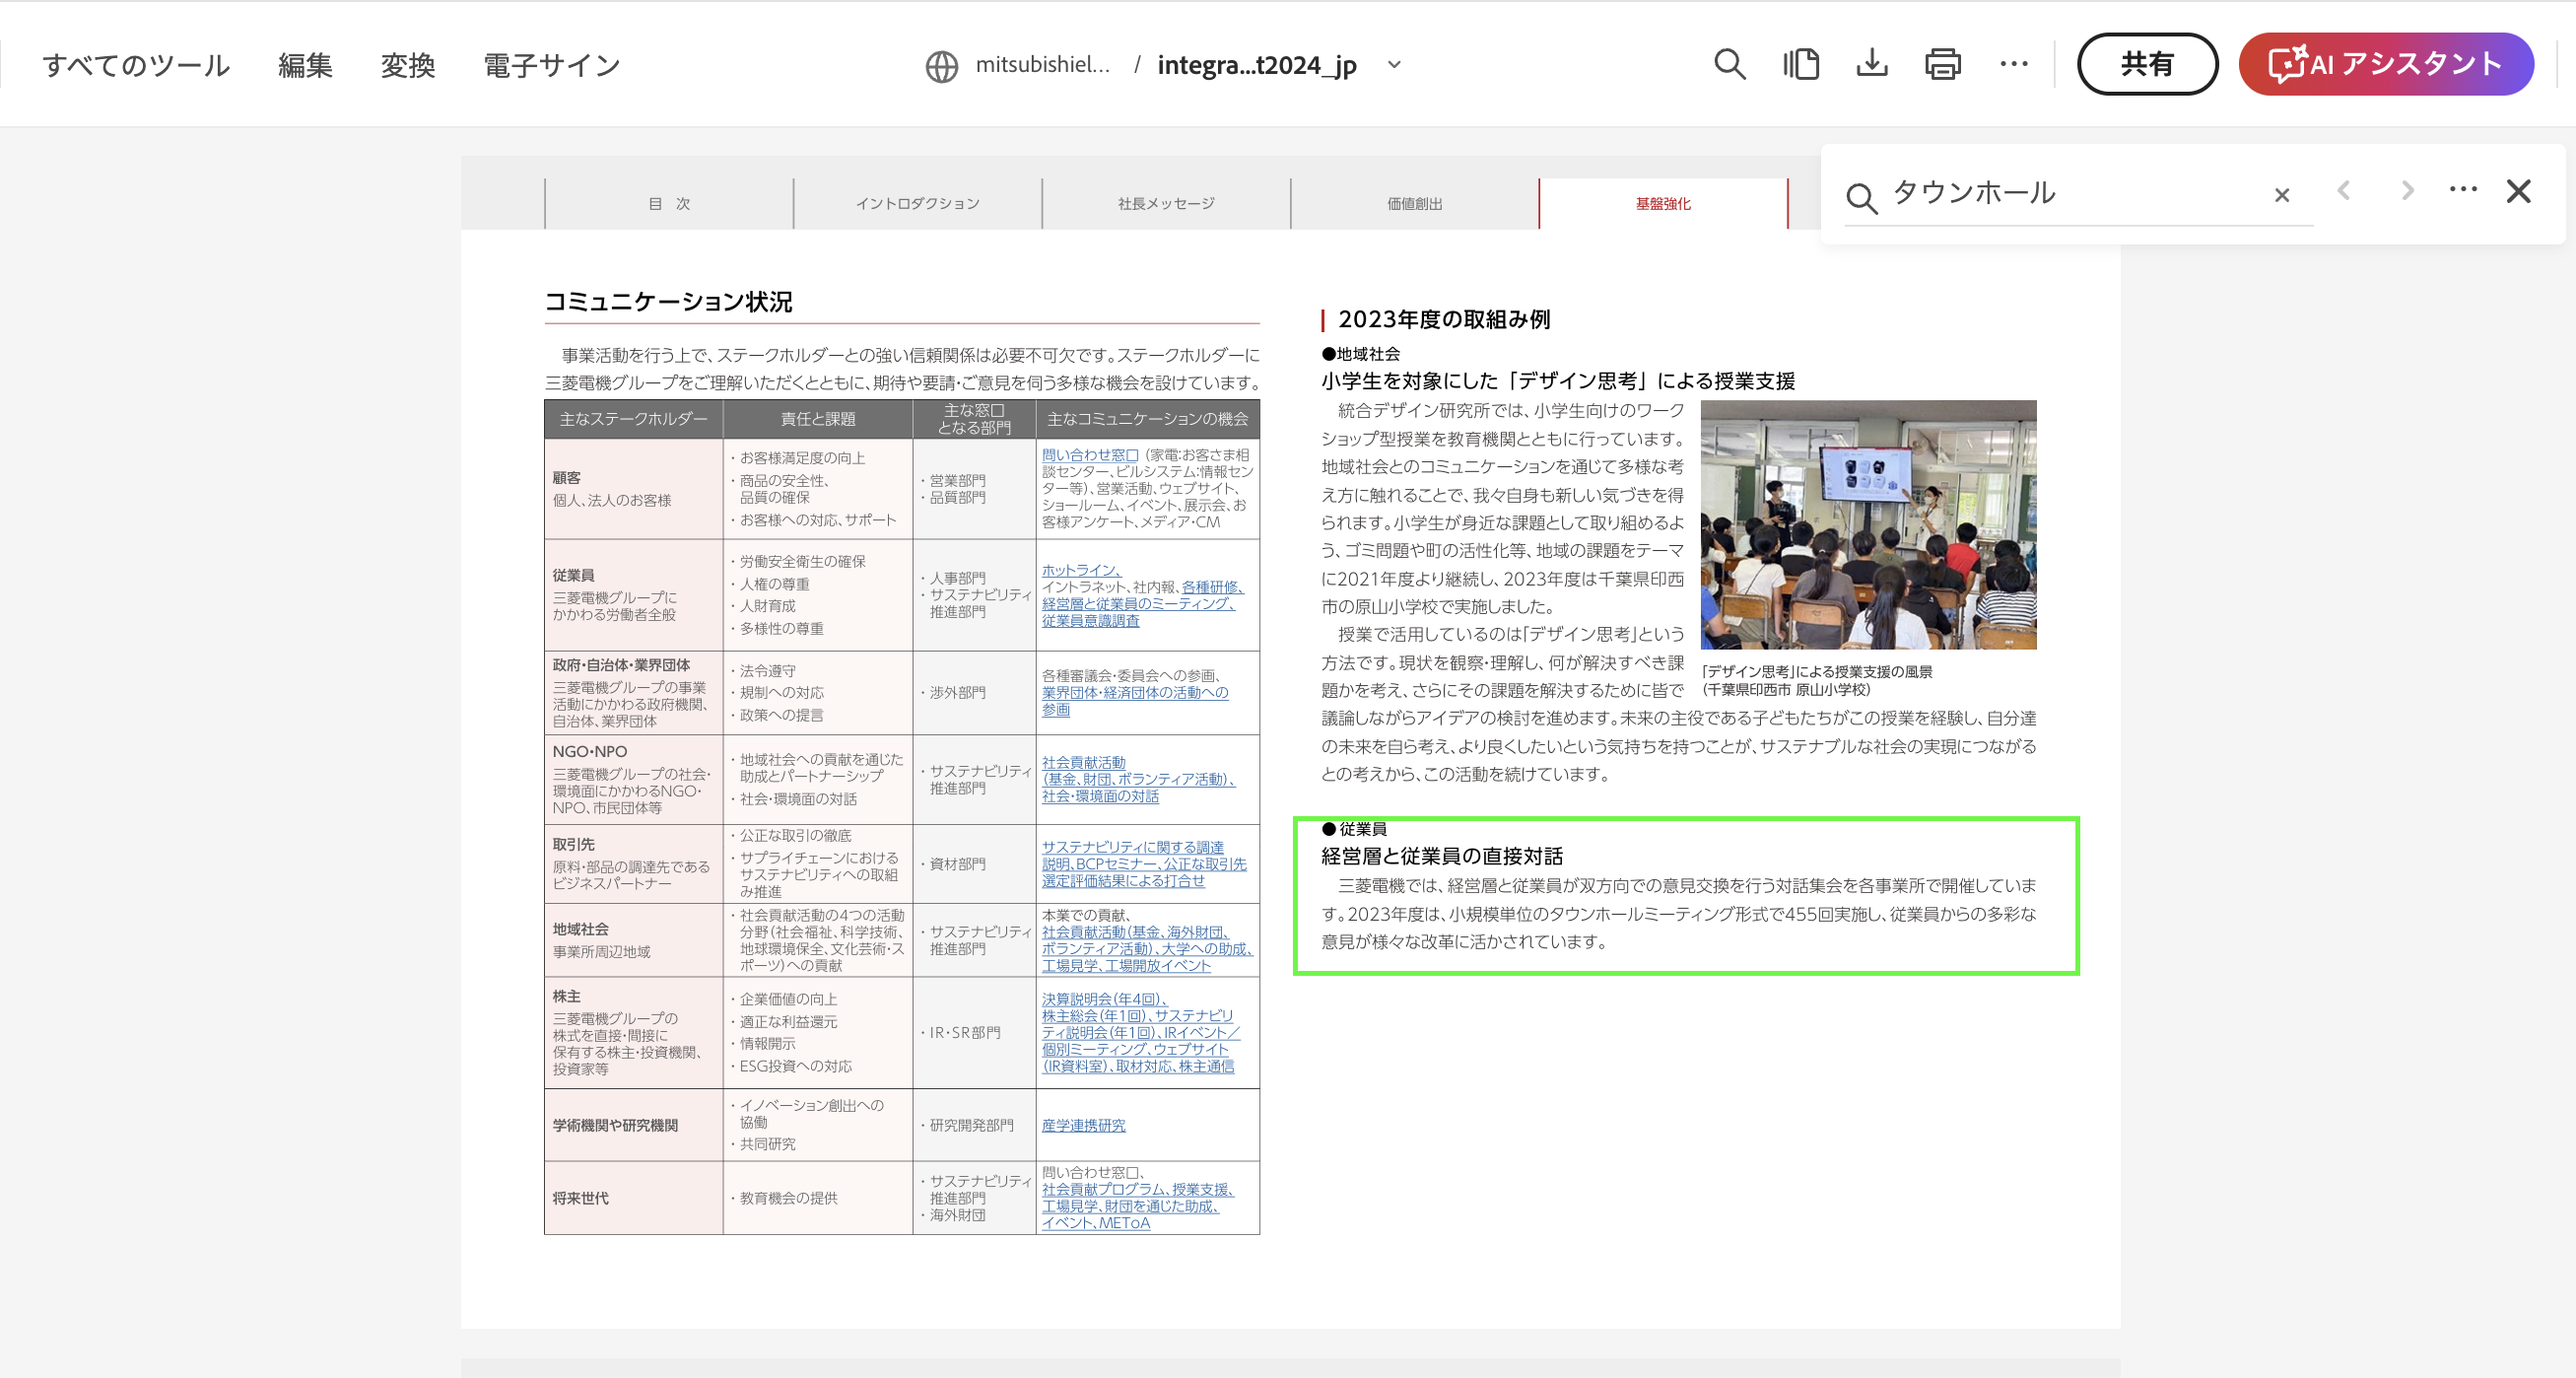Viewport: 2576px width, 1378px height.
Task: Open the toolbar more options ellipsis
Action: (2013, 65)
